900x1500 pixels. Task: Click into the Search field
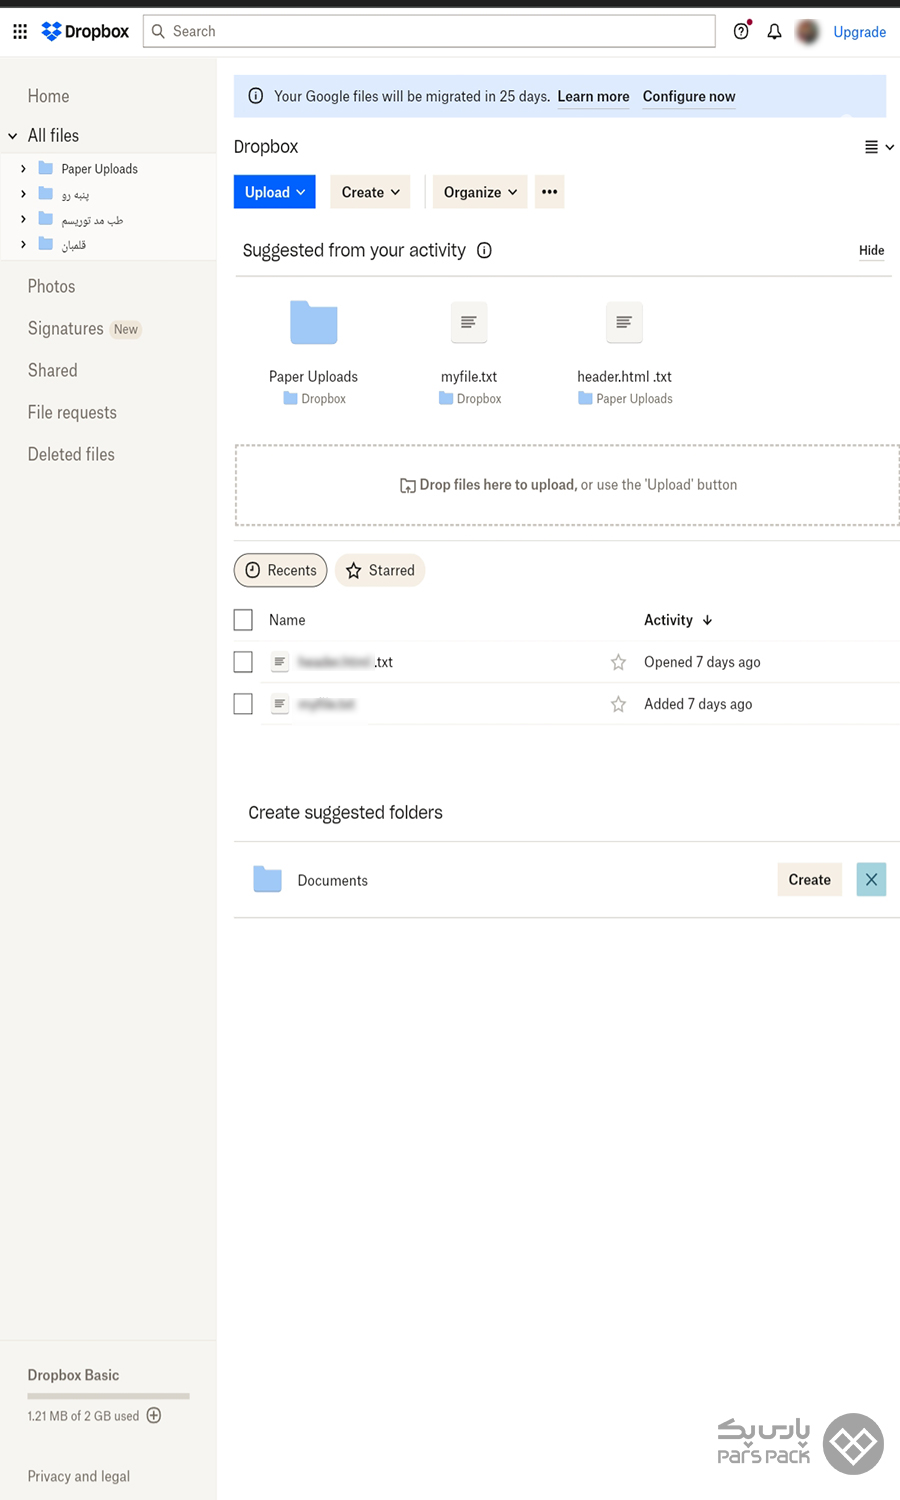coord(430,31)
